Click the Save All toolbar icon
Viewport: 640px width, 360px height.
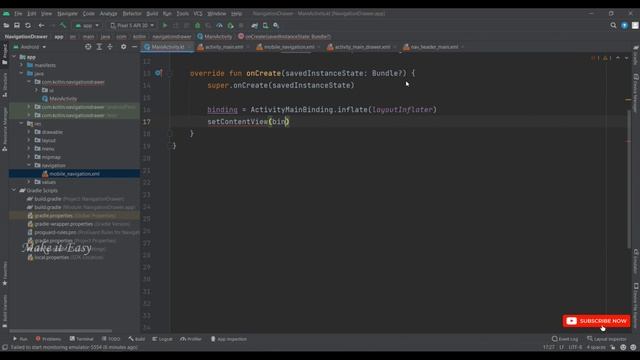pyautogui.click(x=17, y=25)
